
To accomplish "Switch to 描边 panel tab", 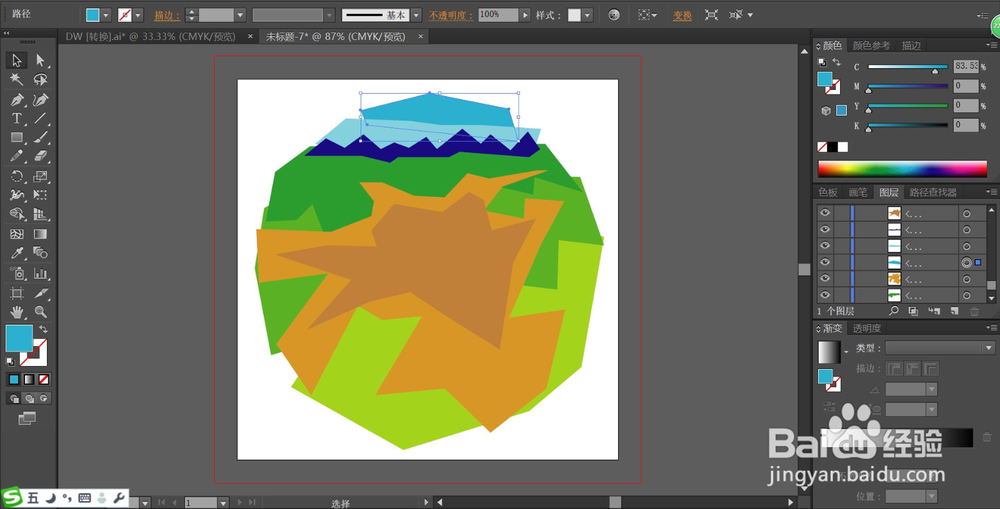I will pos(911,45).
